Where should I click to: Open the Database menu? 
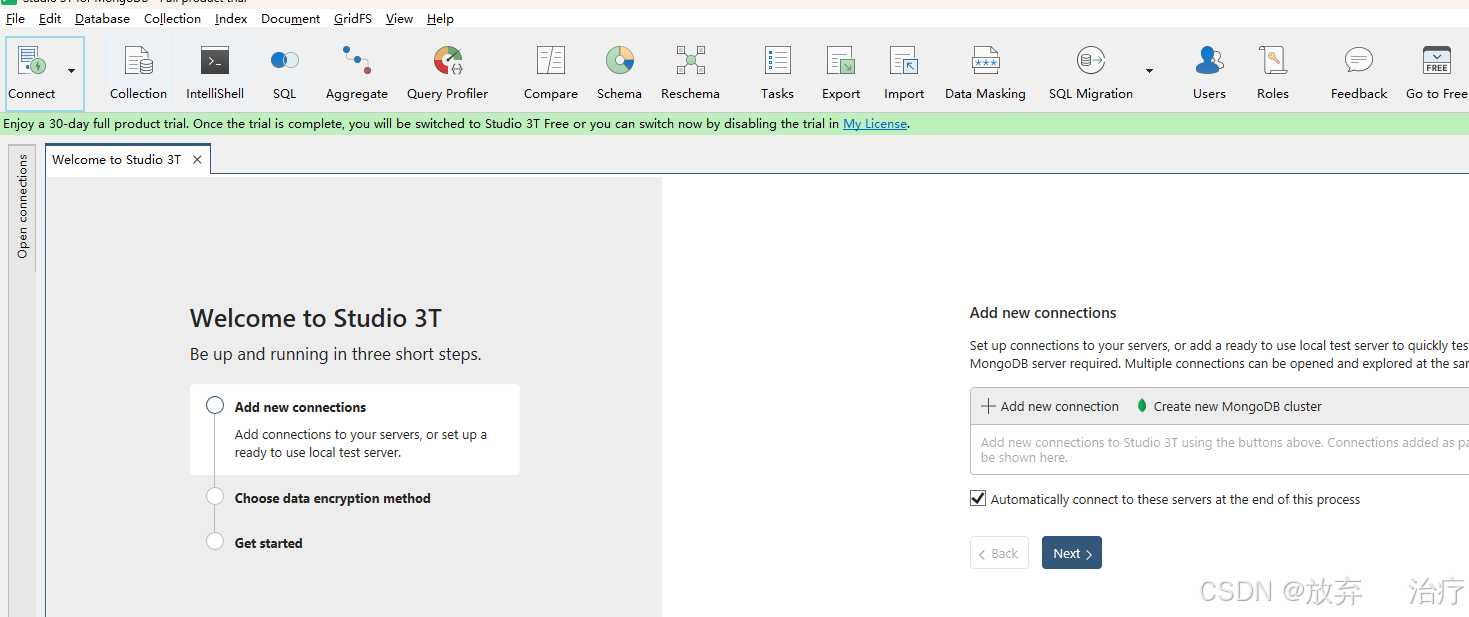coord(102,18)
